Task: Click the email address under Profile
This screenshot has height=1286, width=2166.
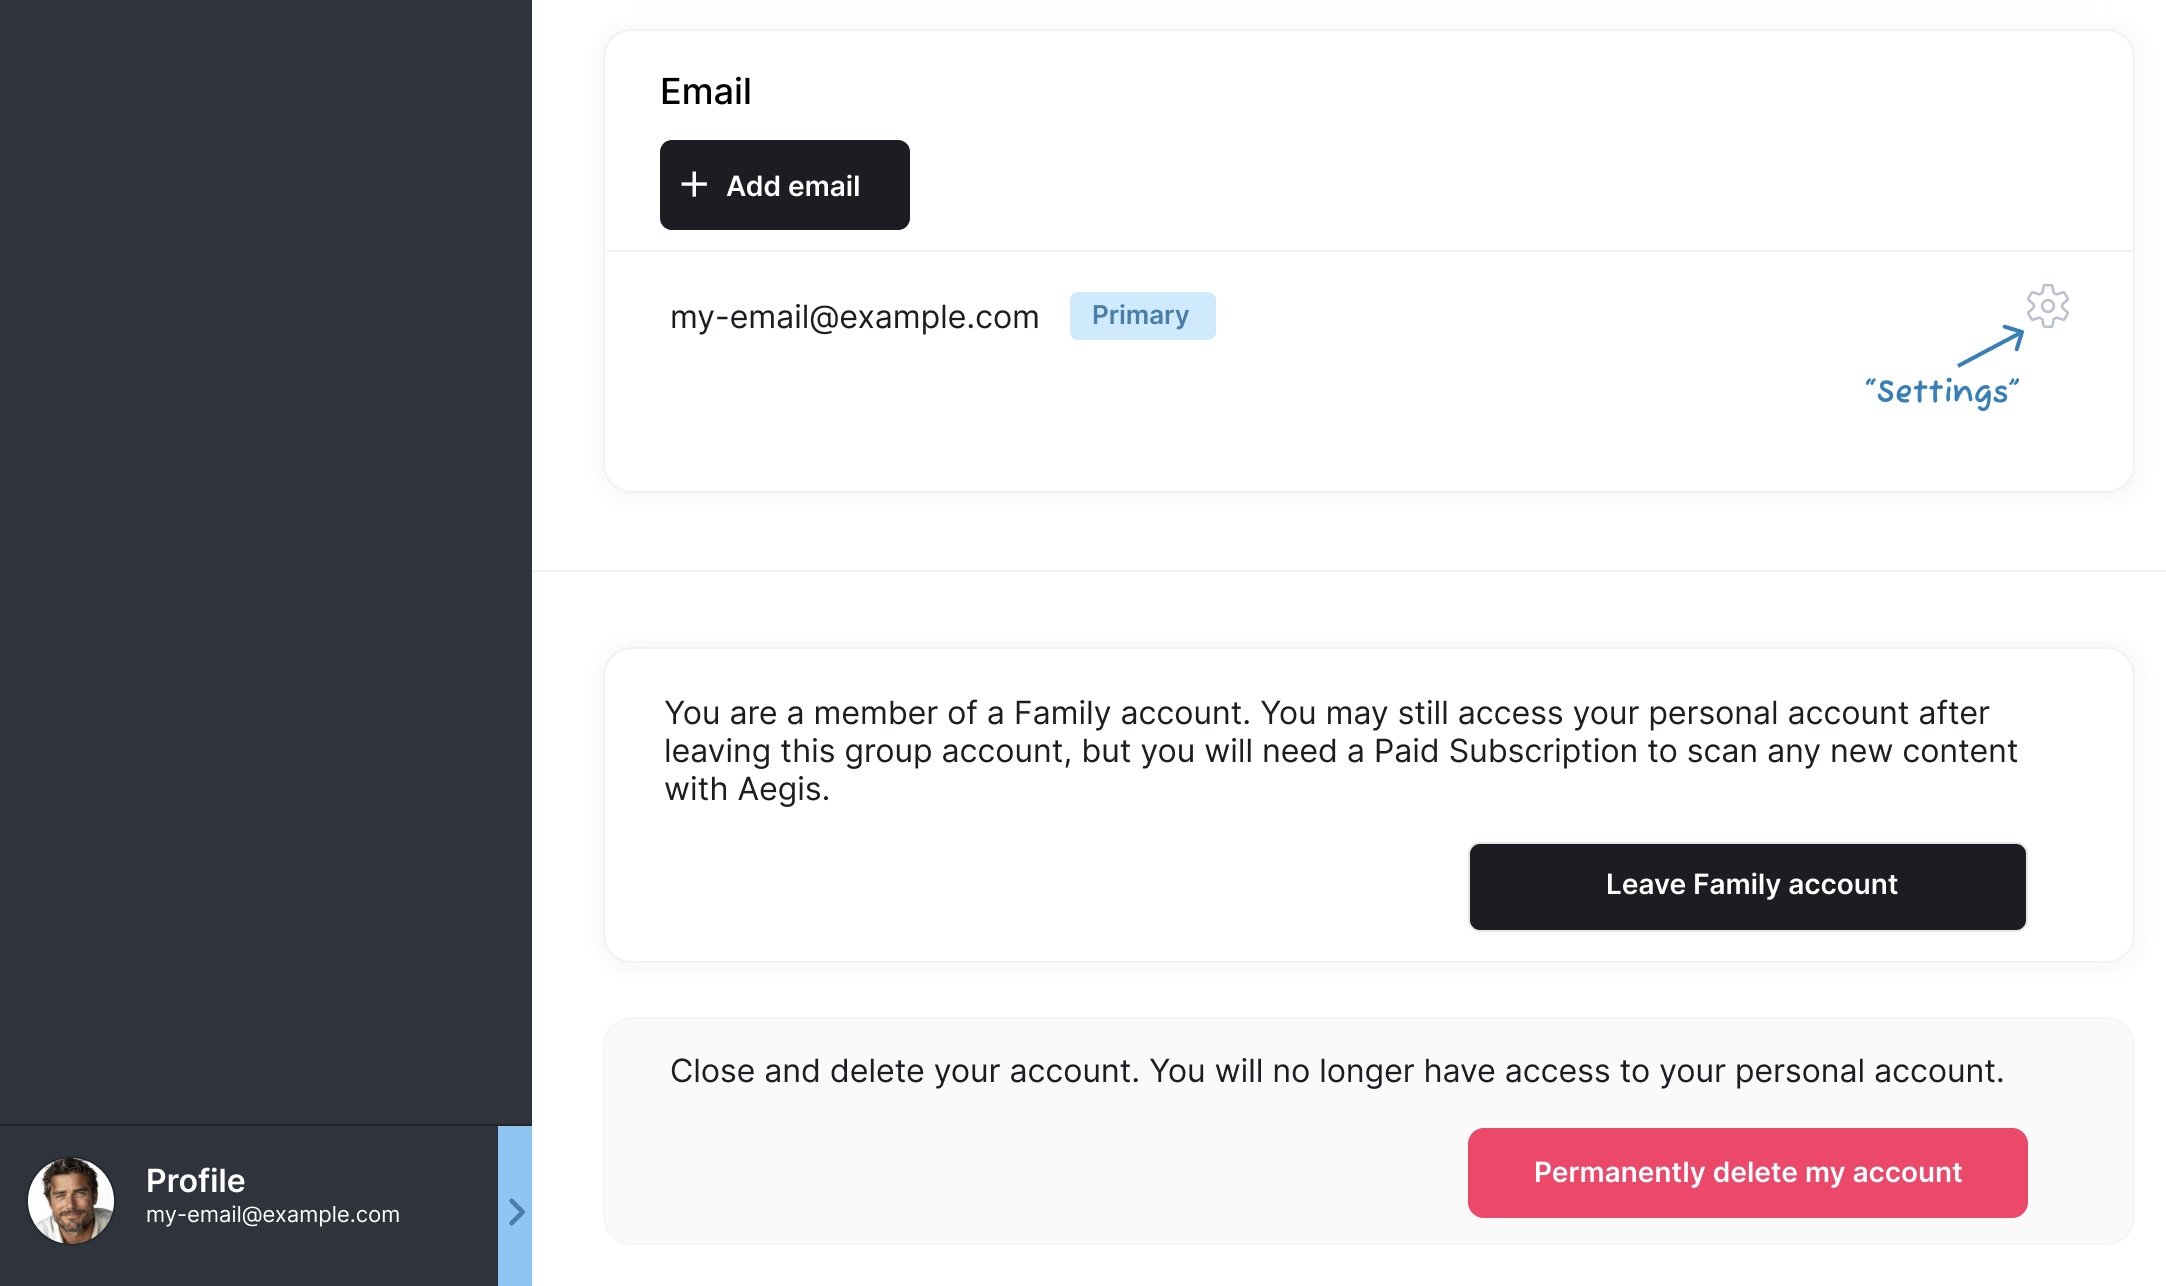Action: pyautogui.click(x=272, y=1215)
